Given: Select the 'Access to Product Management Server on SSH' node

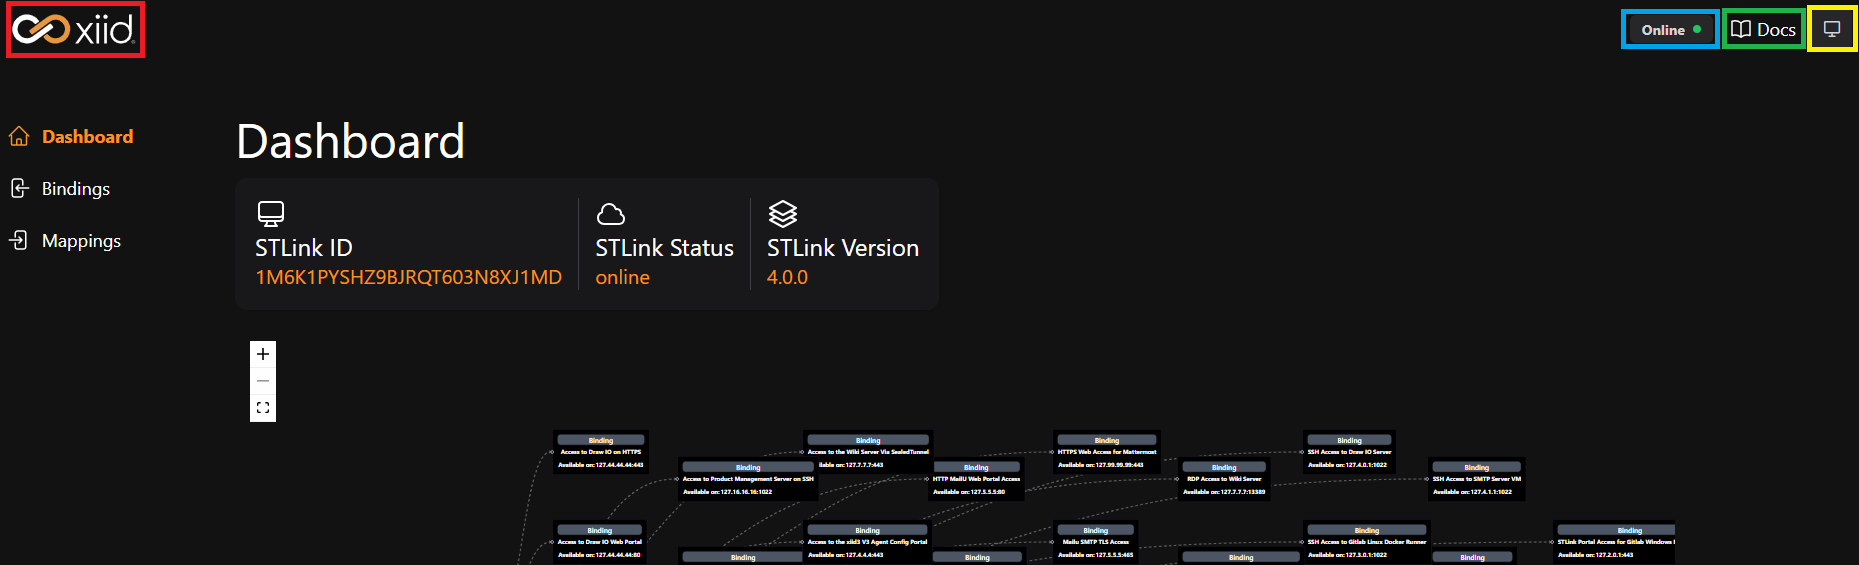Looking at the screenshot, I should point(748,479).
